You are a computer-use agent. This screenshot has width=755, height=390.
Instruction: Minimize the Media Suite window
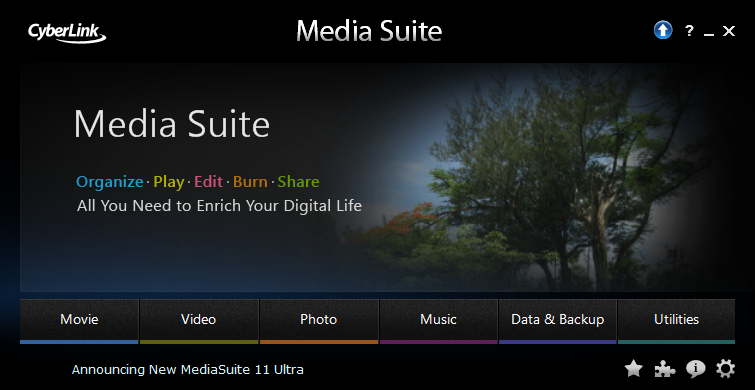[708, 34]
